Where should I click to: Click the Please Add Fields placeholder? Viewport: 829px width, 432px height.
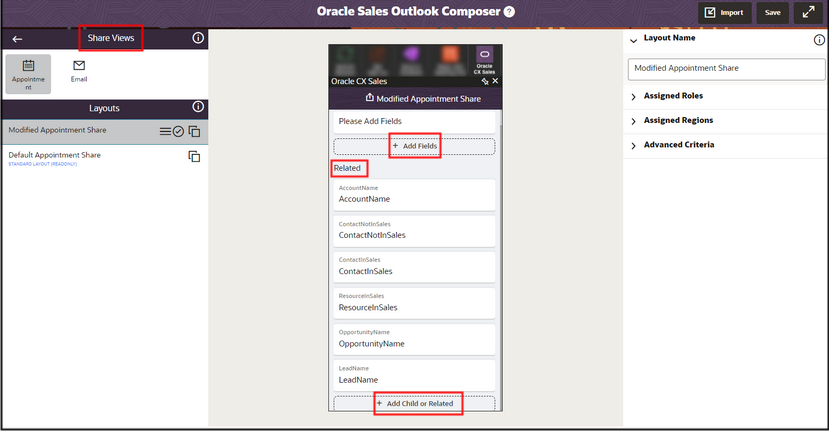pos(414,122)
